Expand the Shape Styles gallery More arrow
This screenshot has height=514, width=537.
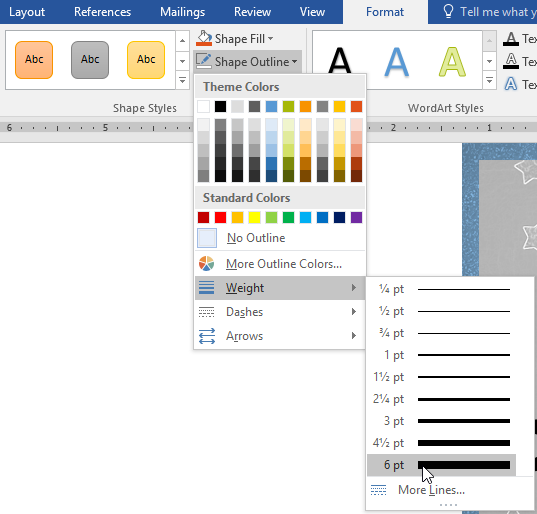click(183, 81)
